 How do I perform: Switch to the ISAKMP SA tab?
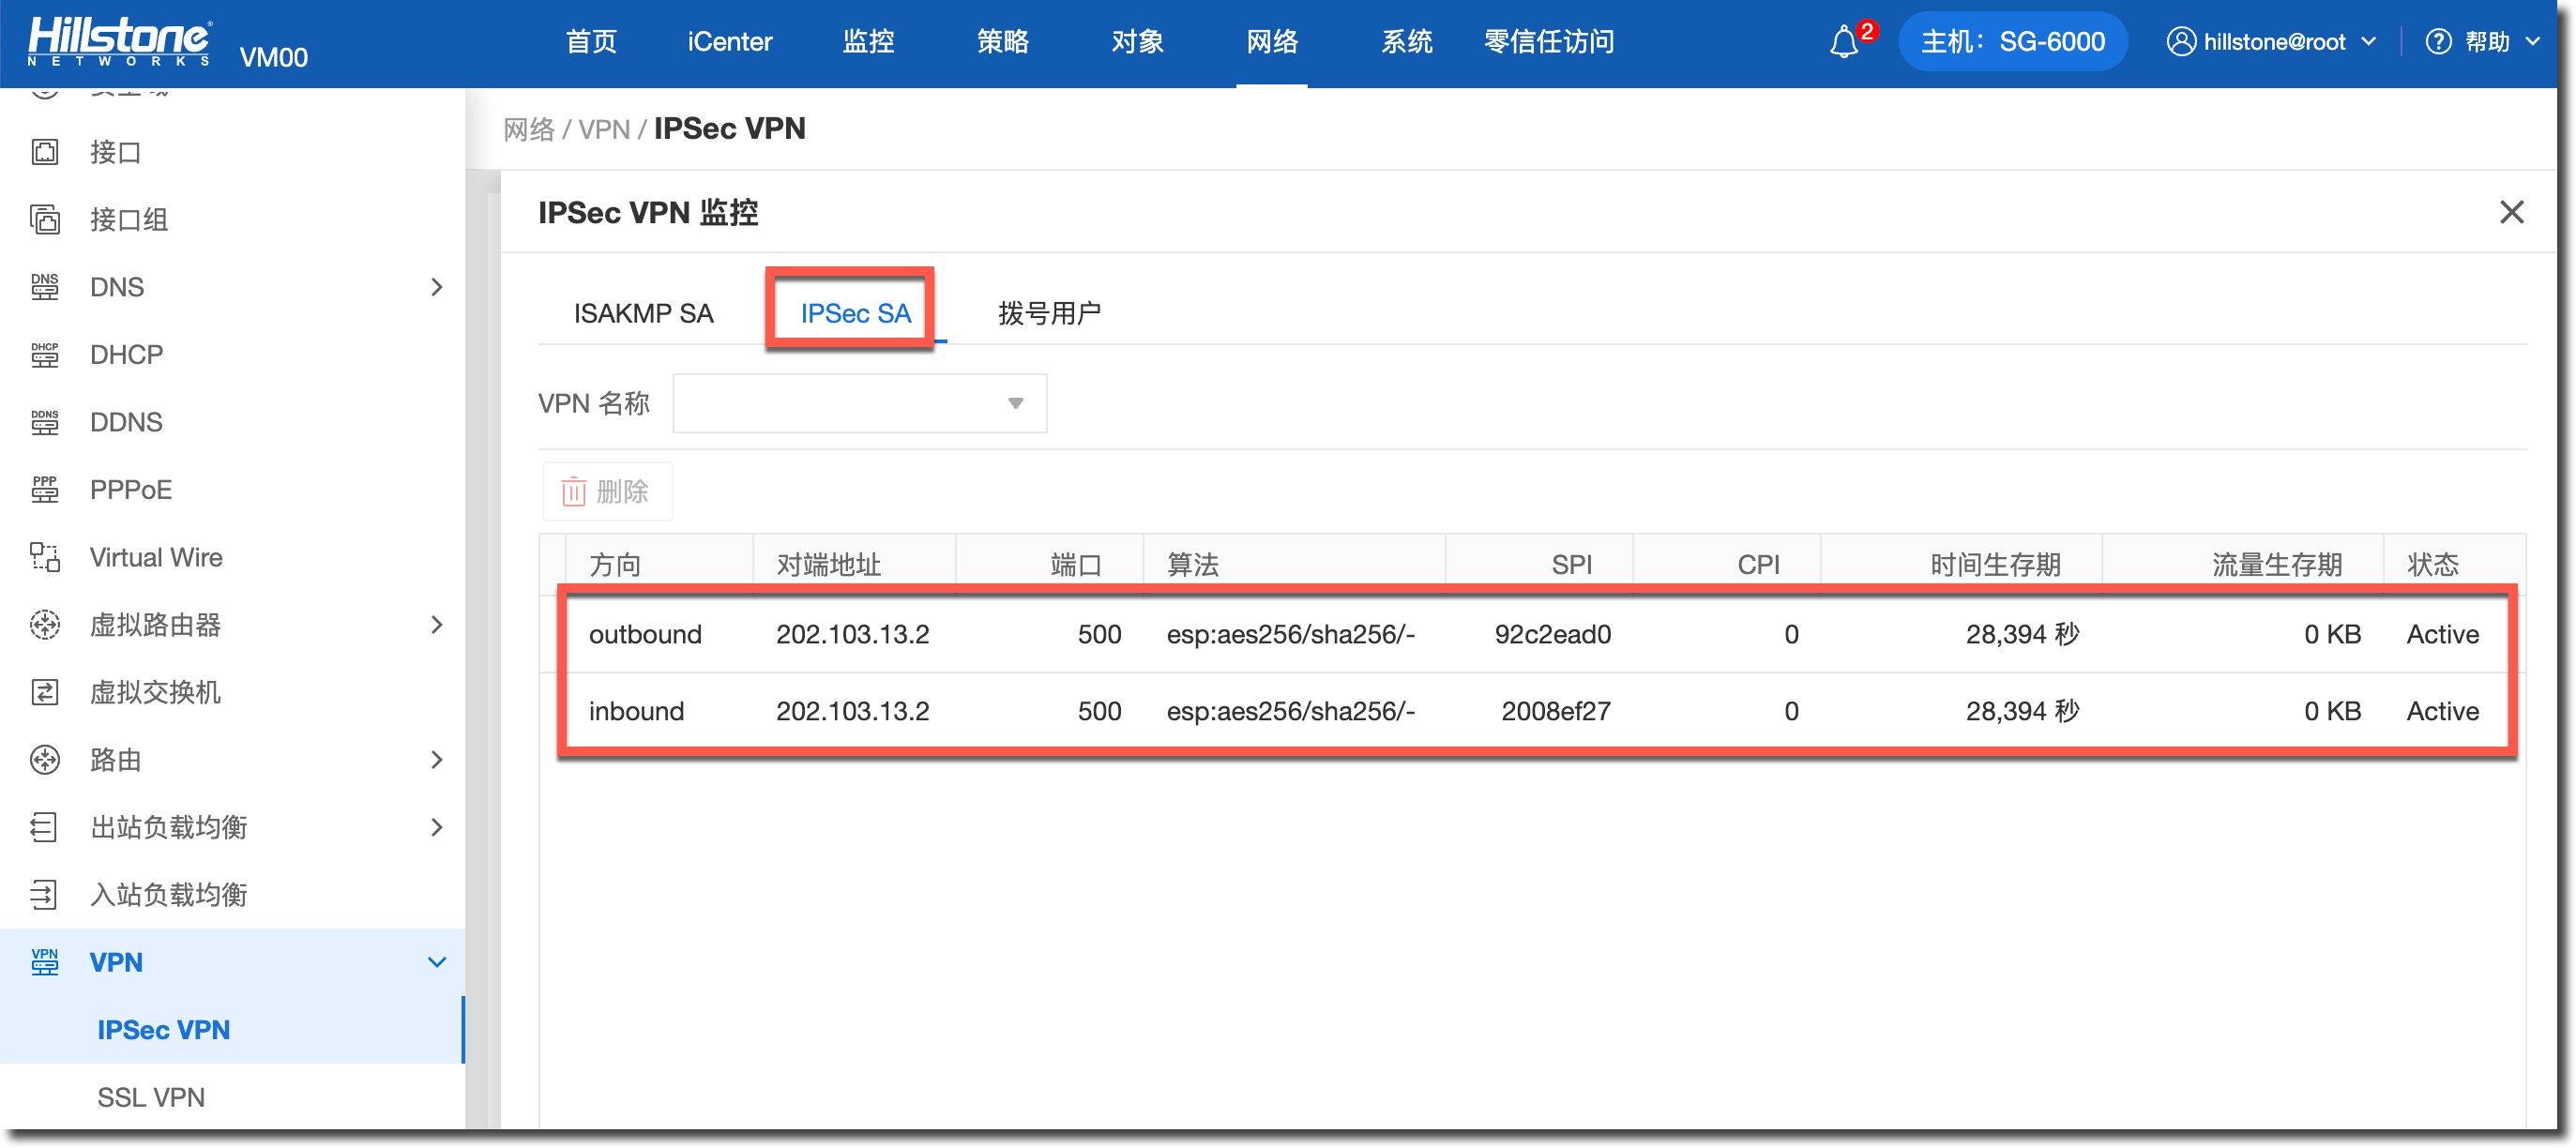coord(643,313)
